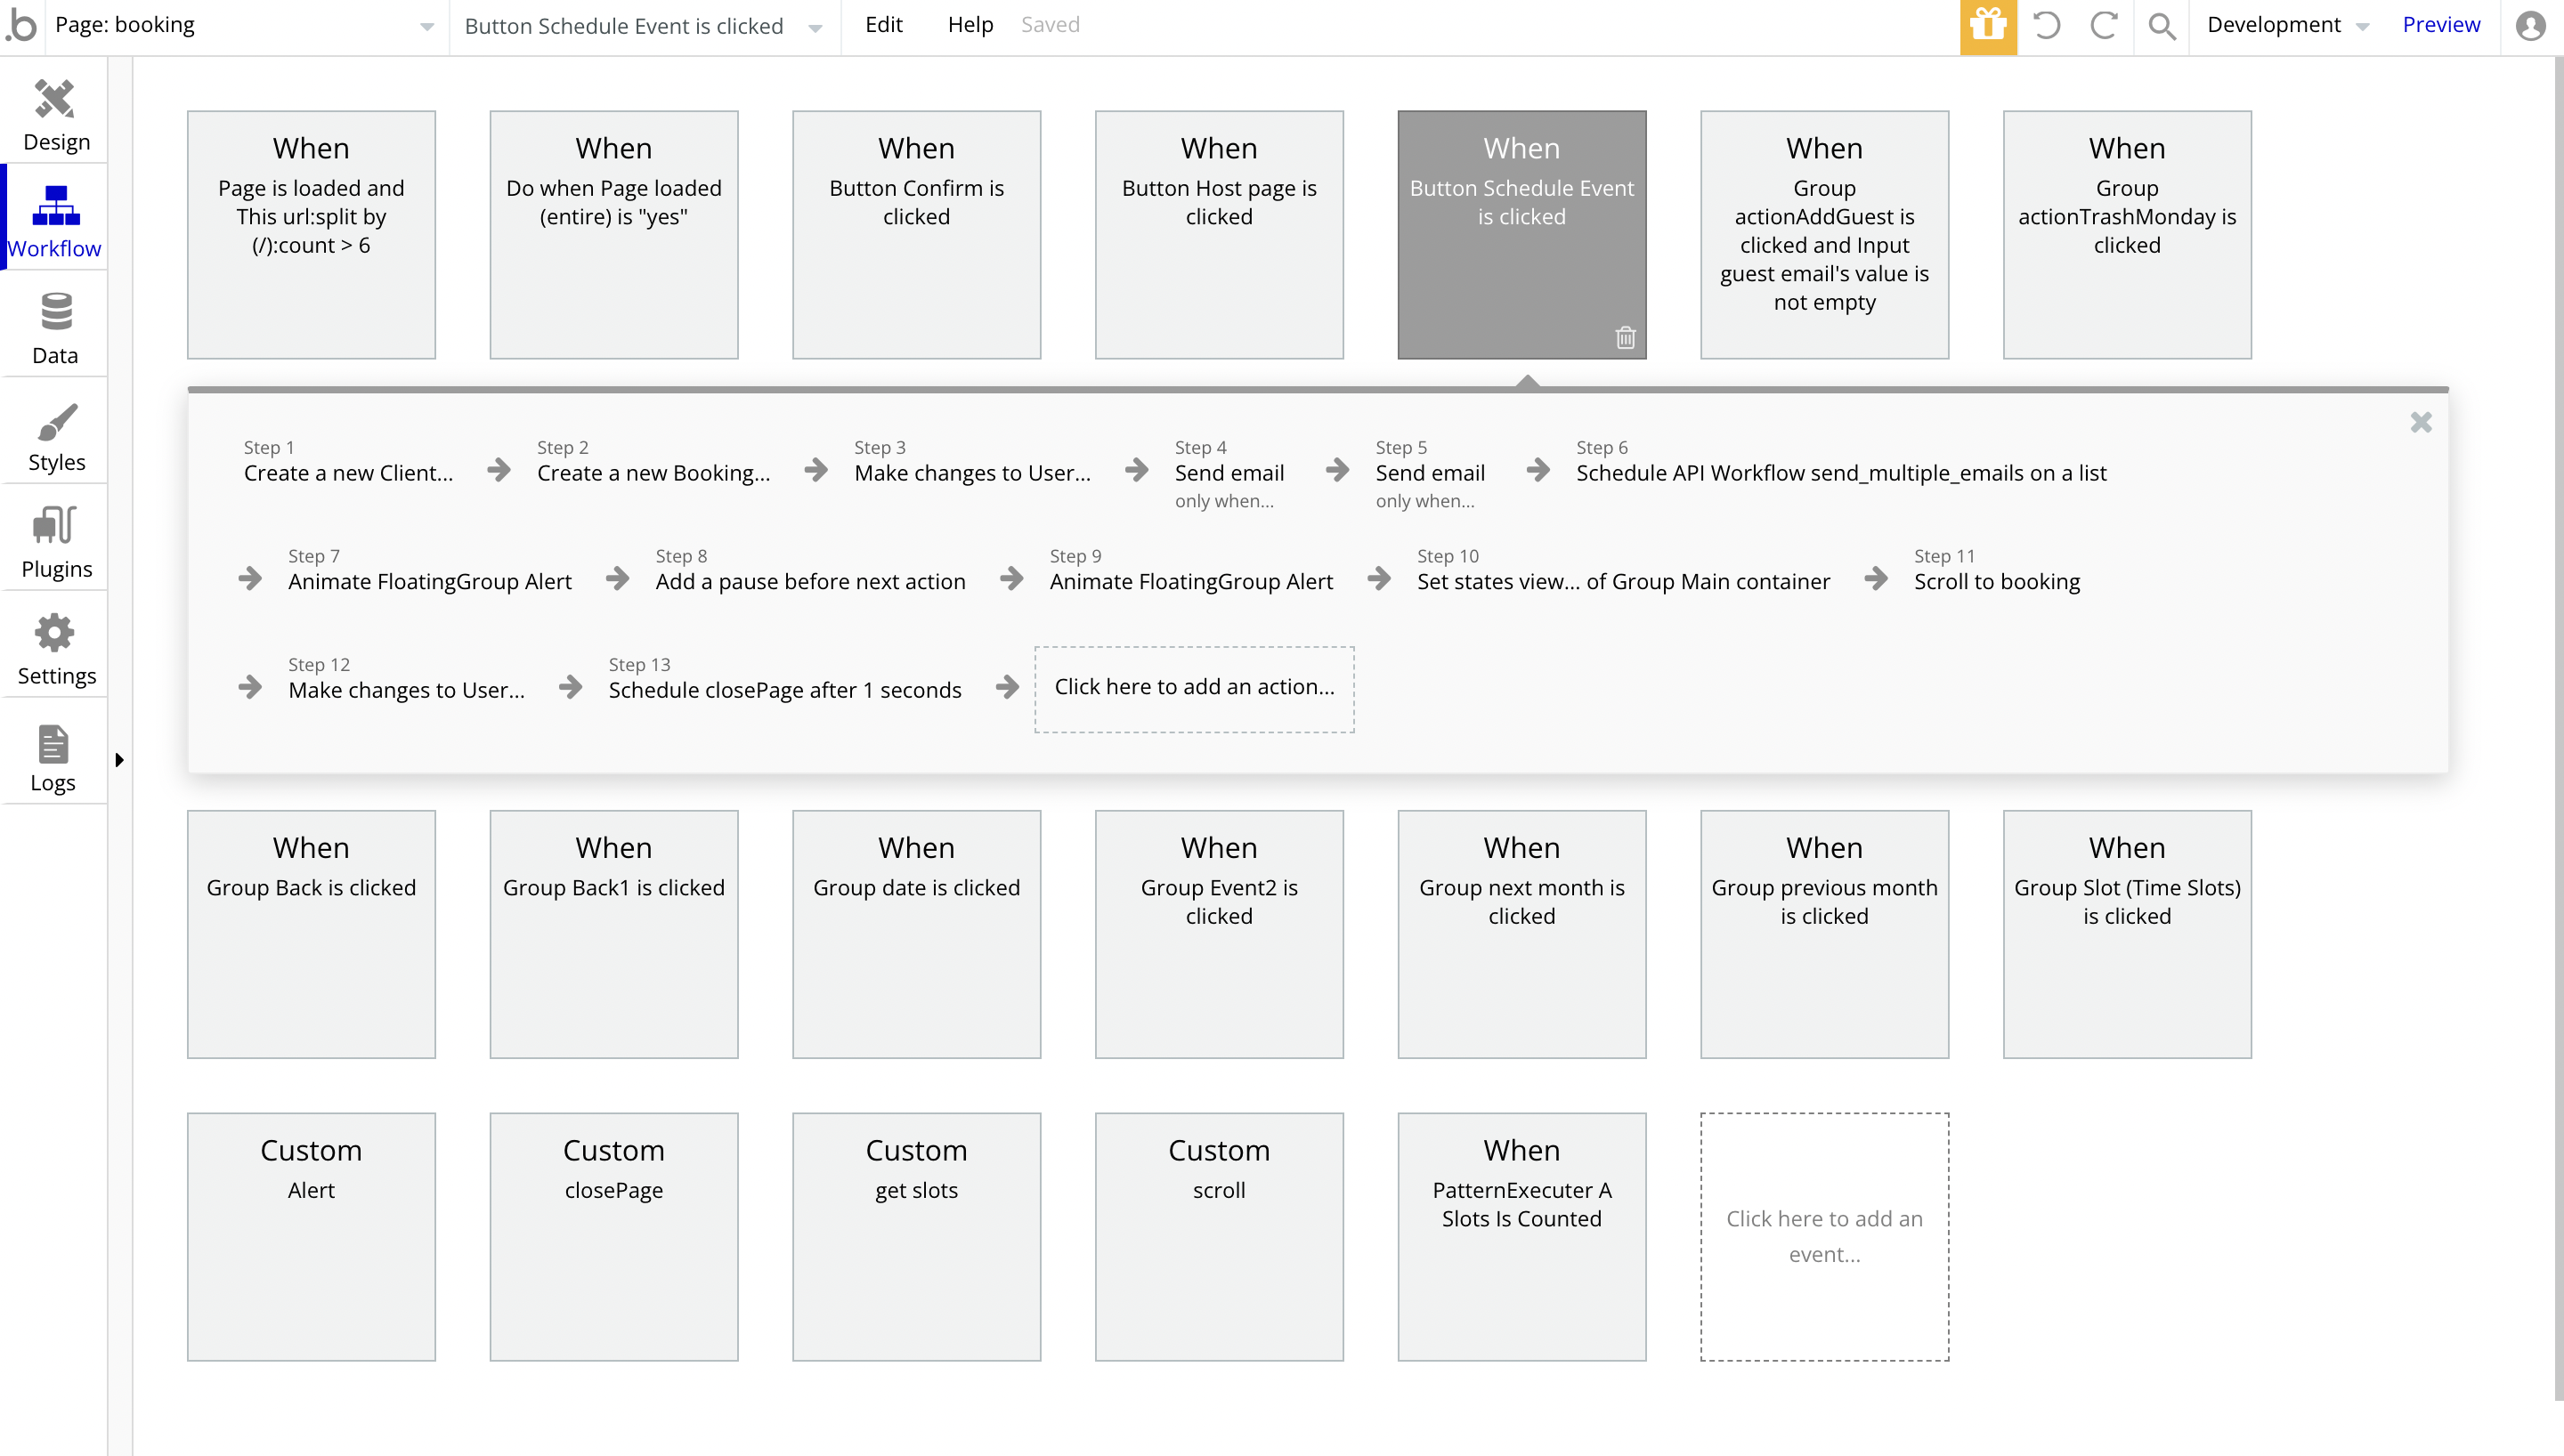The image size is (2564, 1456).
Task: Open the user account avatar icon
Action: [x=2530, y=25]
